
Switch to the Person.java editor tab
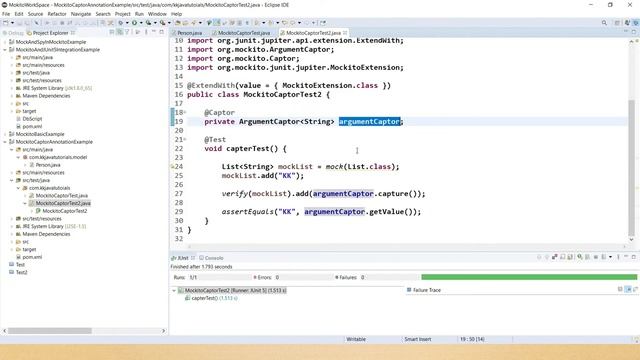(189, 33)
